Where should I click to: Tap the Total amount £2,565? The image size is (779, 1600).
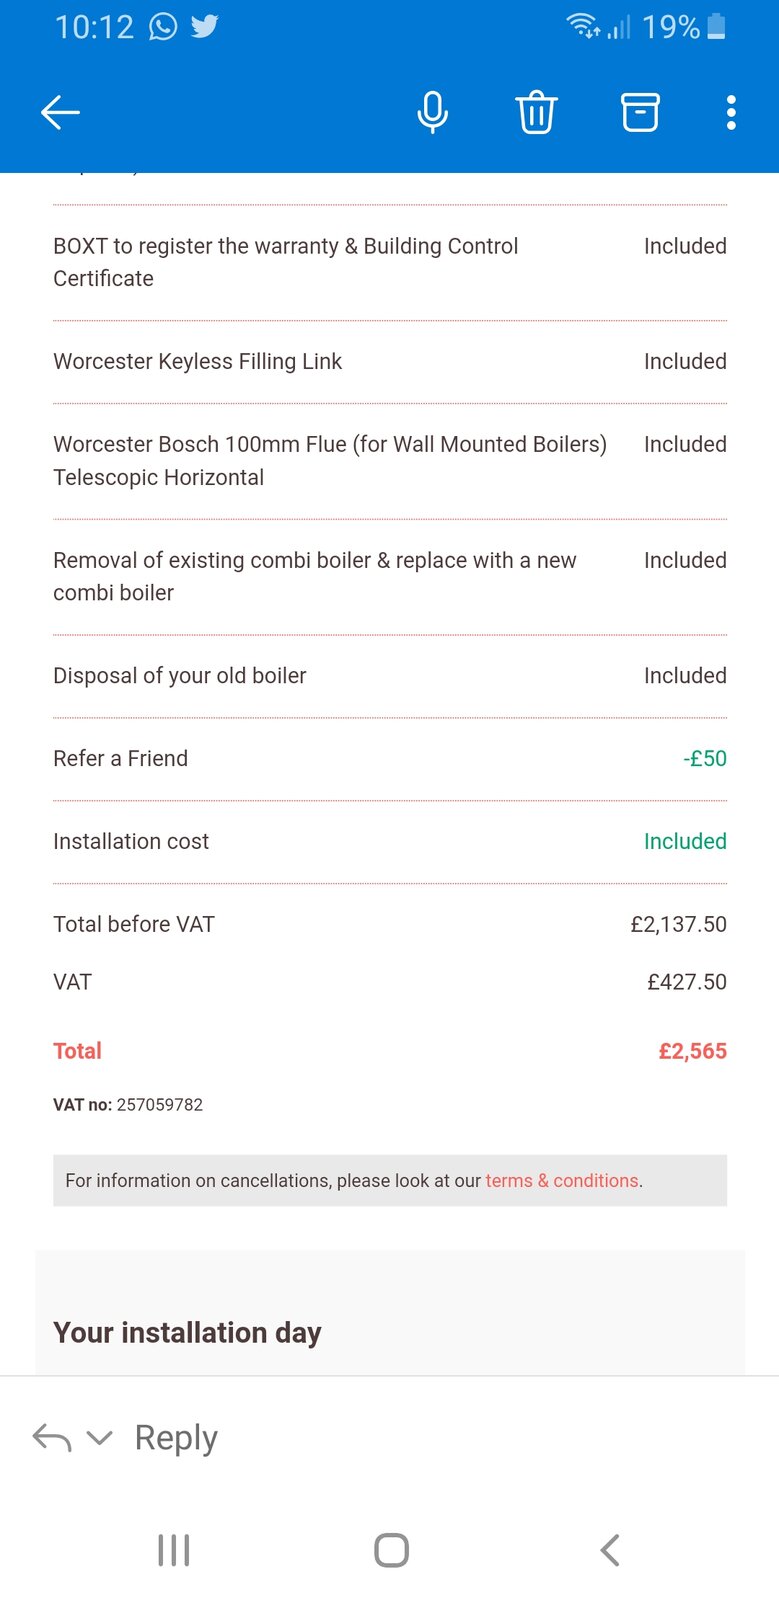point(692,1051)
